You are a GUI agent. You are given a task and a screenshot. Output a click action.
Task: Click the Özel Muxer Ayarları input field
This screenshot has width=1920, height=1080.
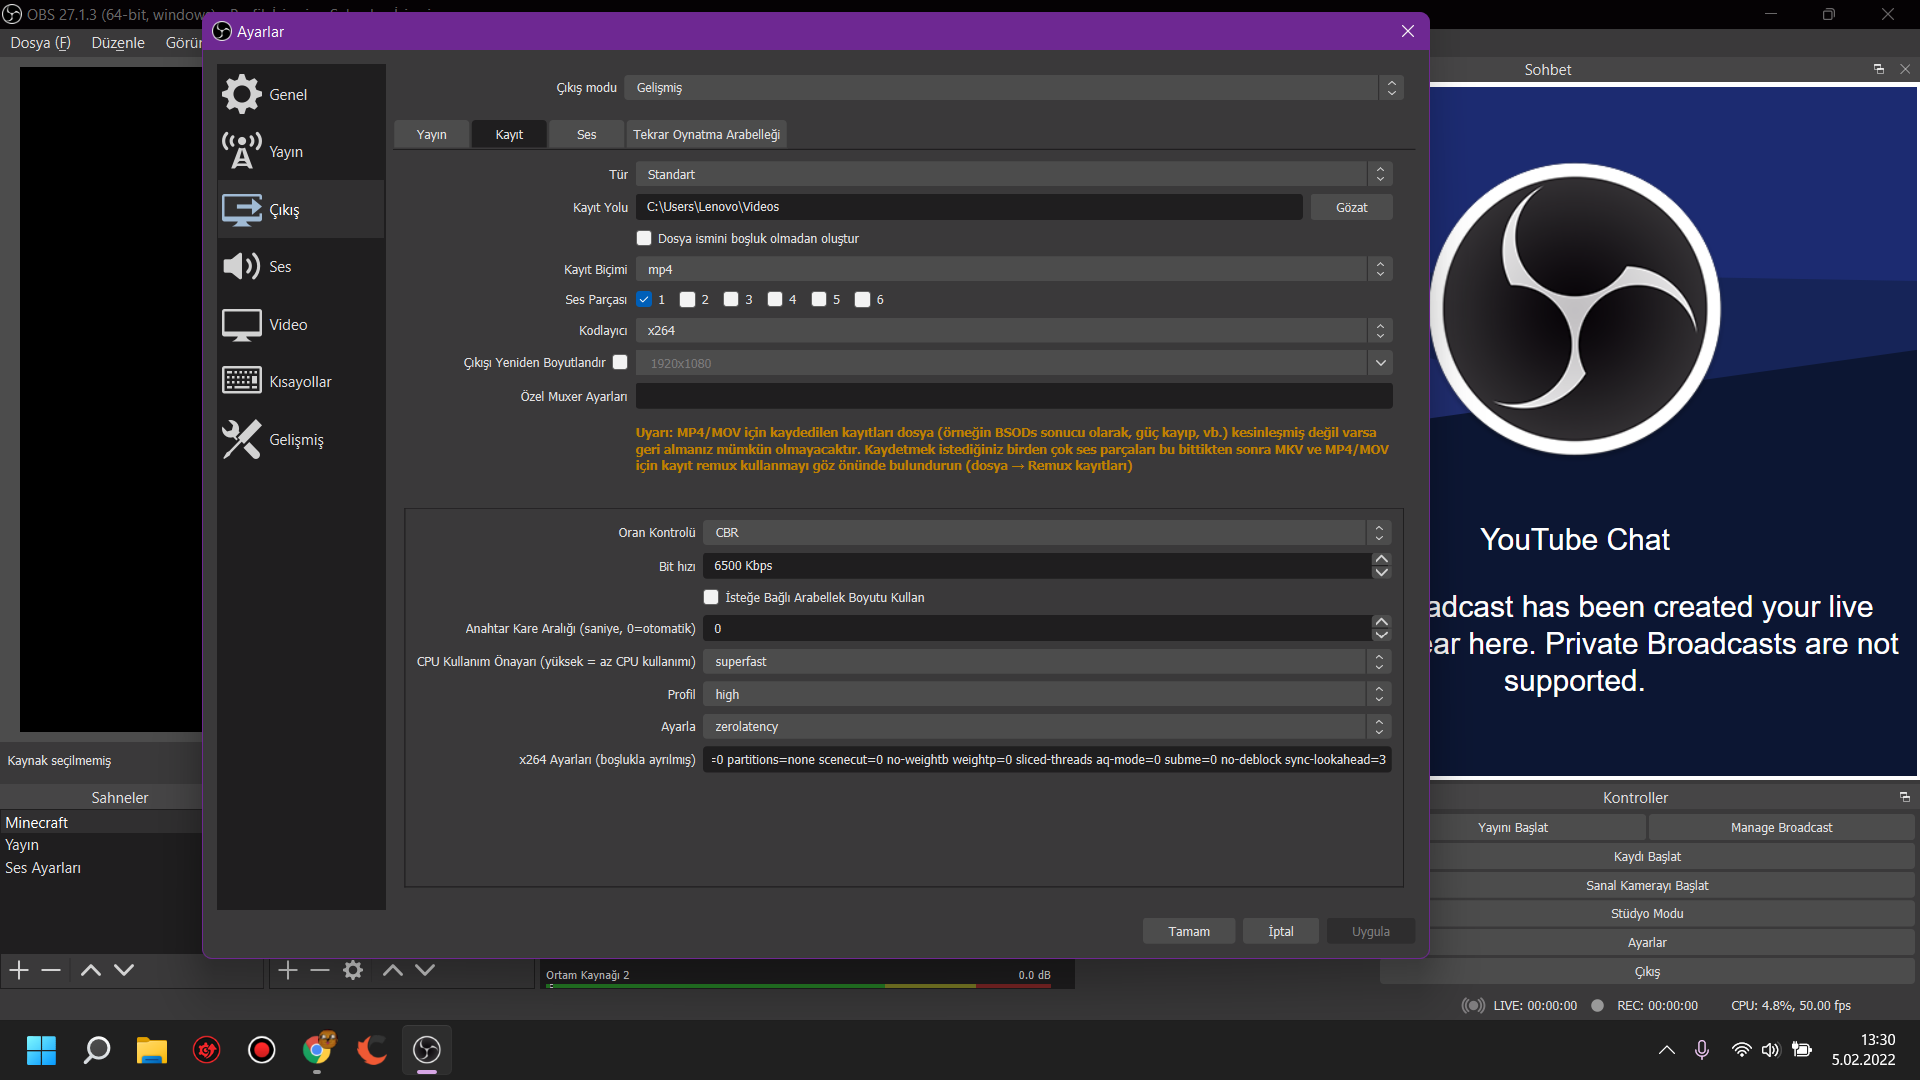pyautogui.click(x=1013, y=396)
